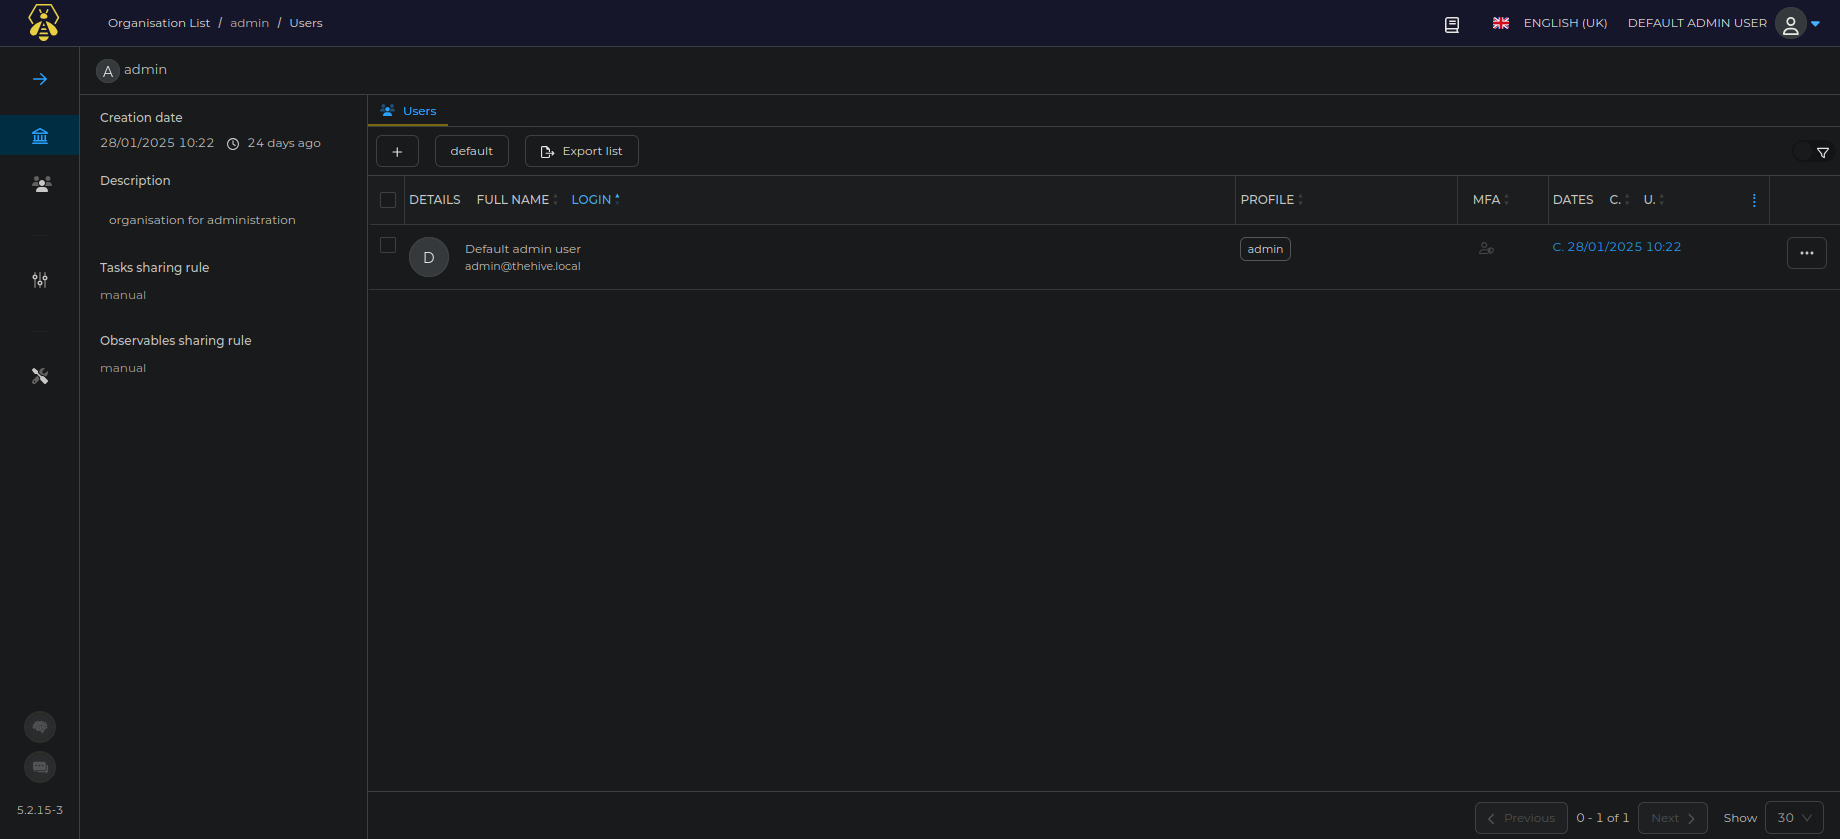The height and width of the screenshot is (839, 1840).
Task: Click the UK flag language icon
Action: (x=1501, y=23)
